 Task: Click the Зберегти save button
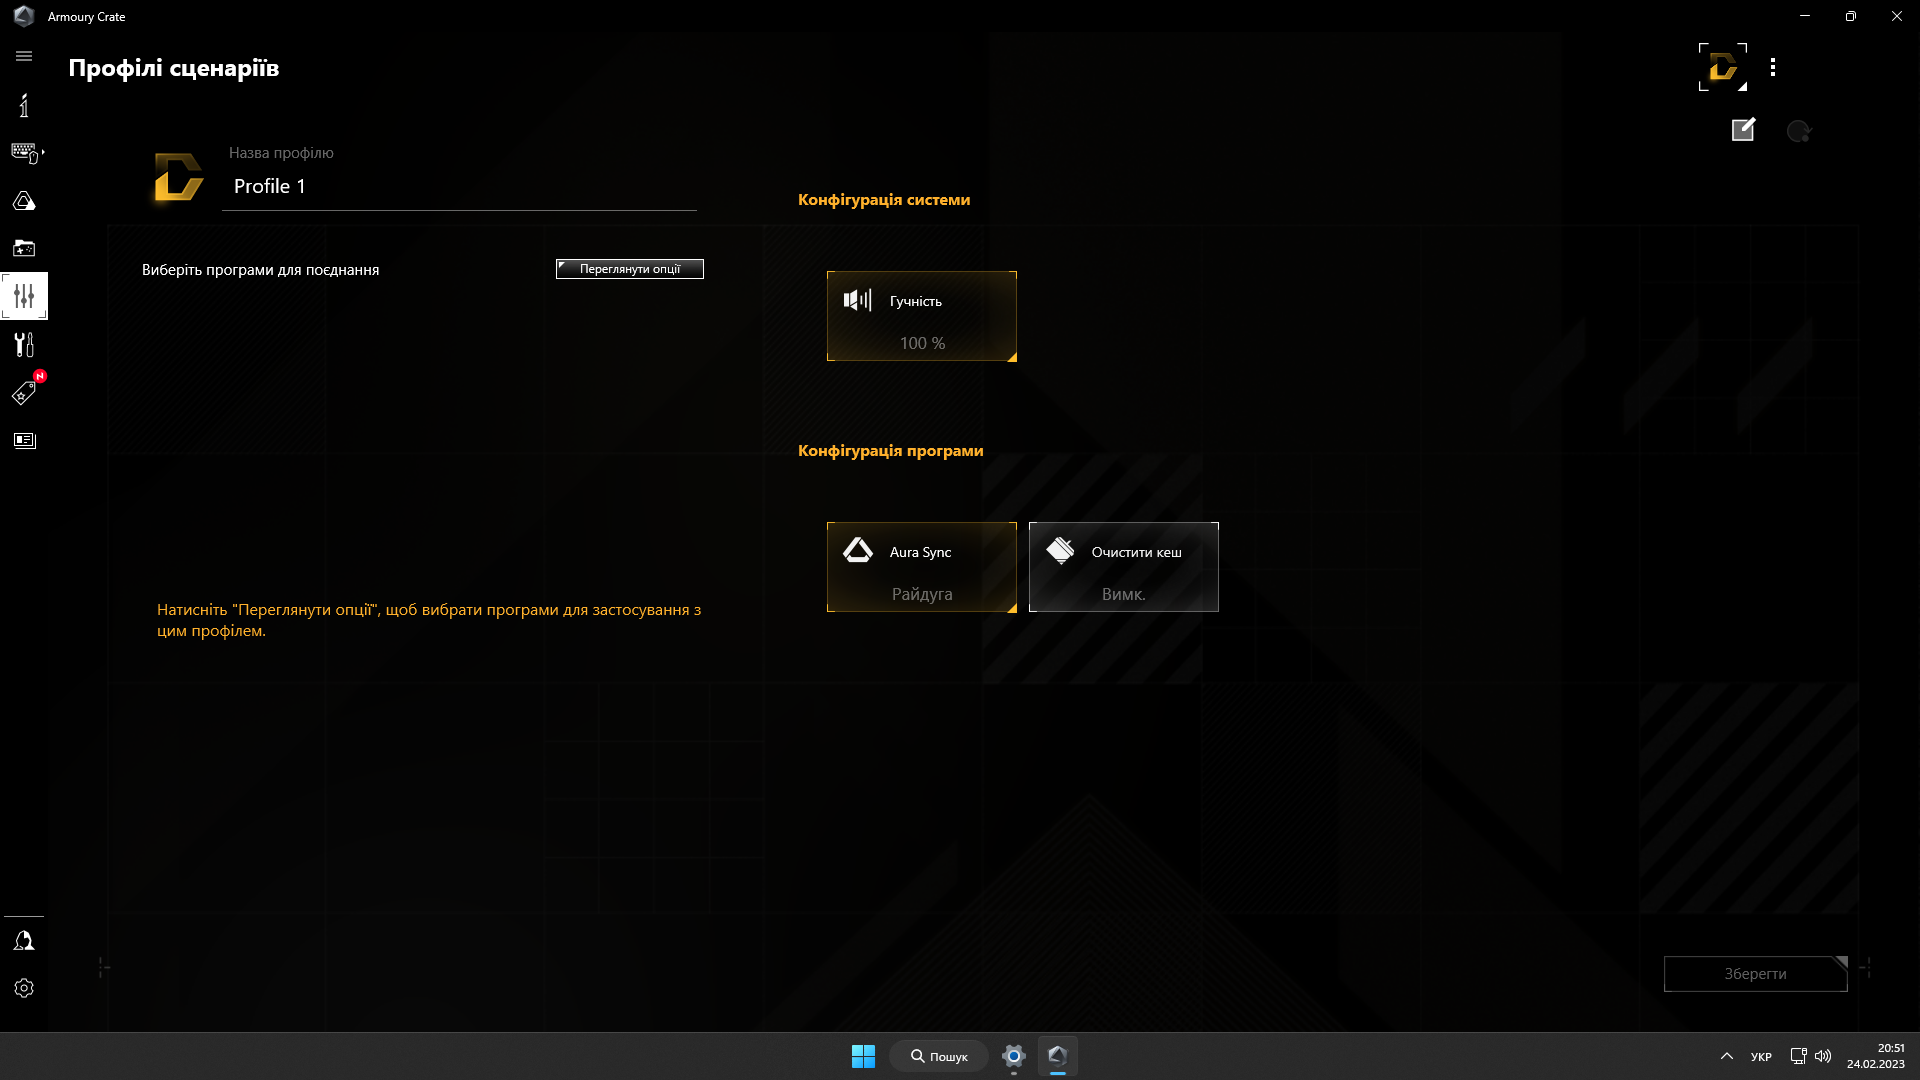coord(1755,974)
